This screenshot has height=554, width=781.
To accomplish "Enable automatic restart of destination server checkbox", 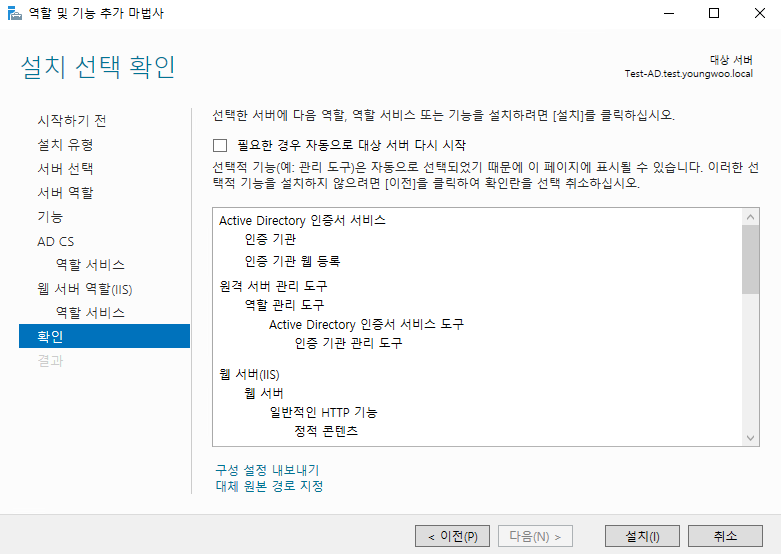I will [x=220, y=145].
